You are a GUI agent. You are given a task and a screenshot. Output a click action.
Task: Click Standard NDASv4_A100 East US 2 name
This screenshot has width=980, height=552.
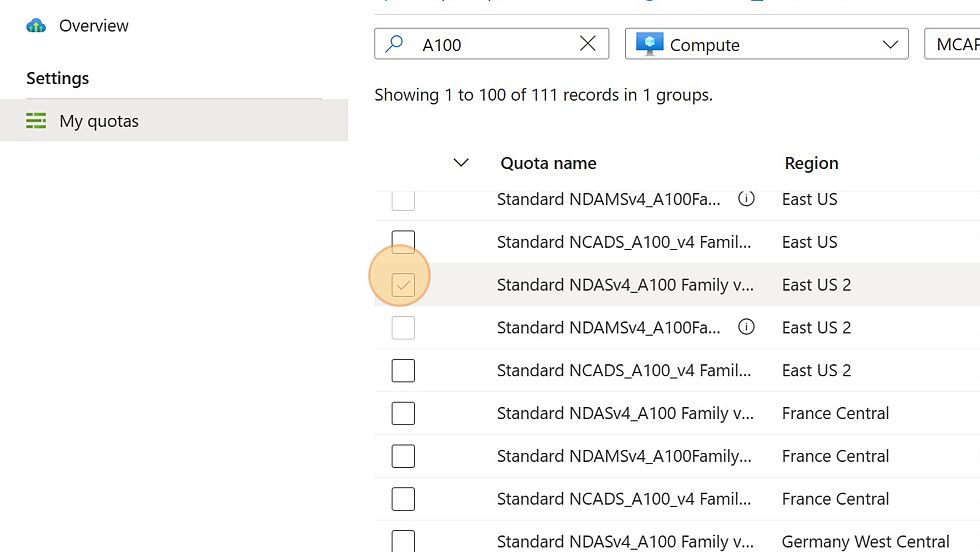pos(625,284)
